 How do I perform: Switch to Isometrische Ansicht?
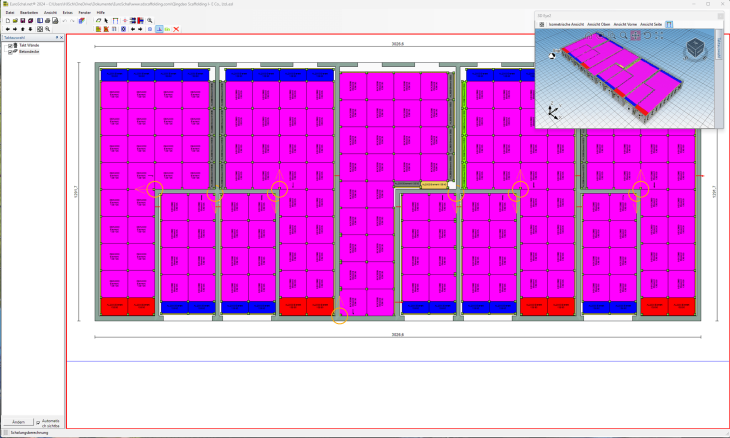tap(566, 24)
